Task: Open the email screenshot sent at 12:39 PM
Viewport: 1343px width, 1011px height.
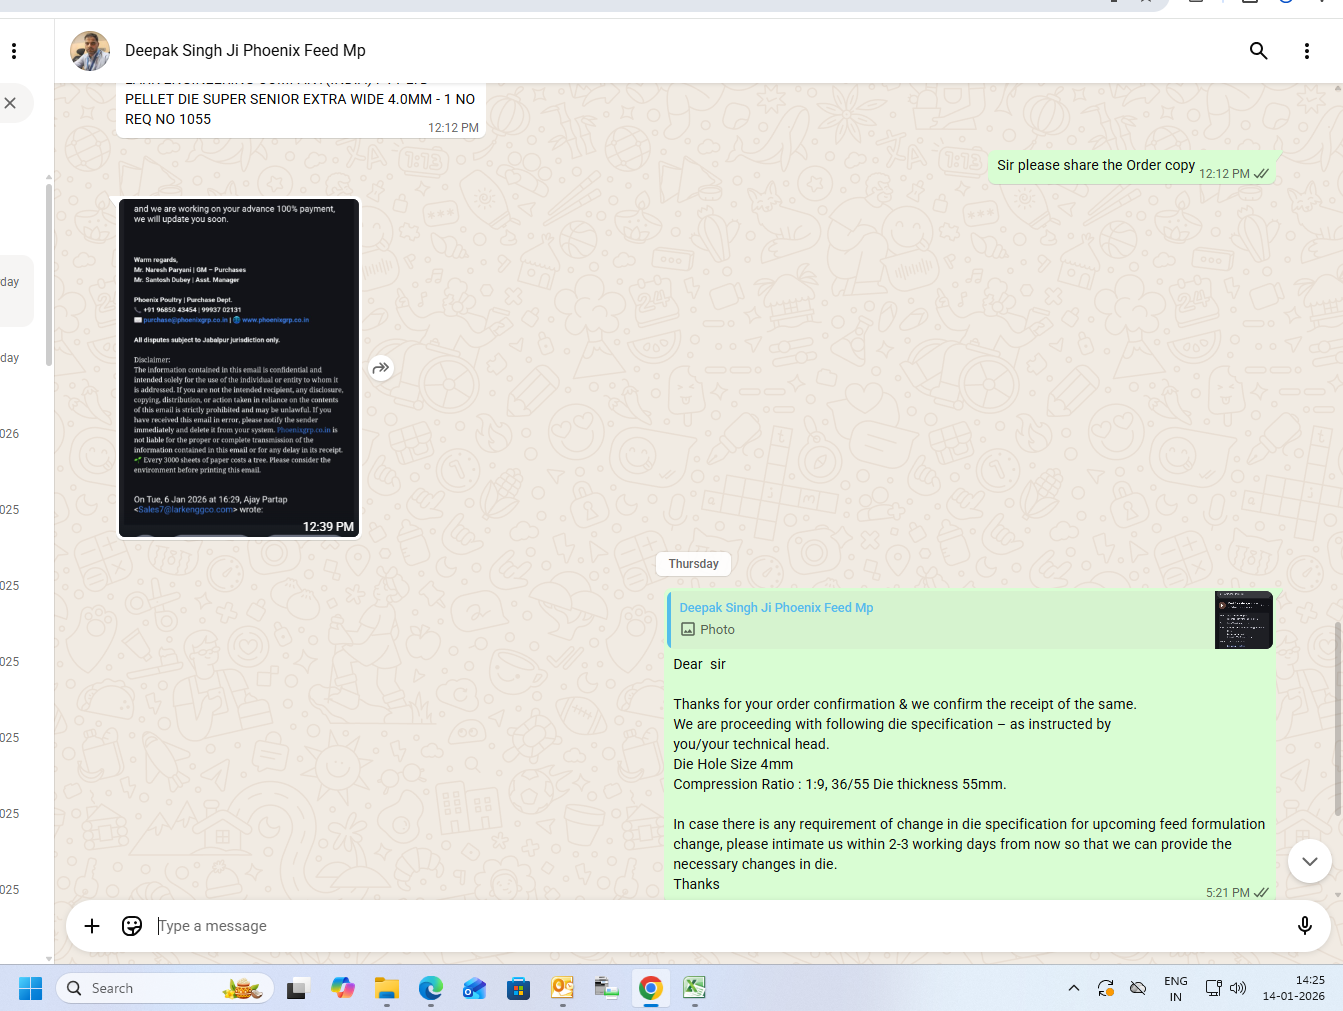Action: (239, 367)
